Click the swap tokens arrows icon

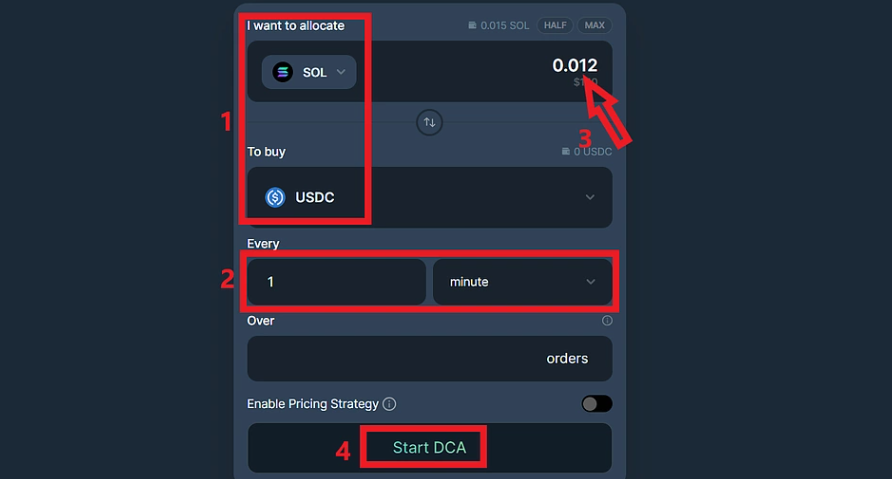(430, 122)
